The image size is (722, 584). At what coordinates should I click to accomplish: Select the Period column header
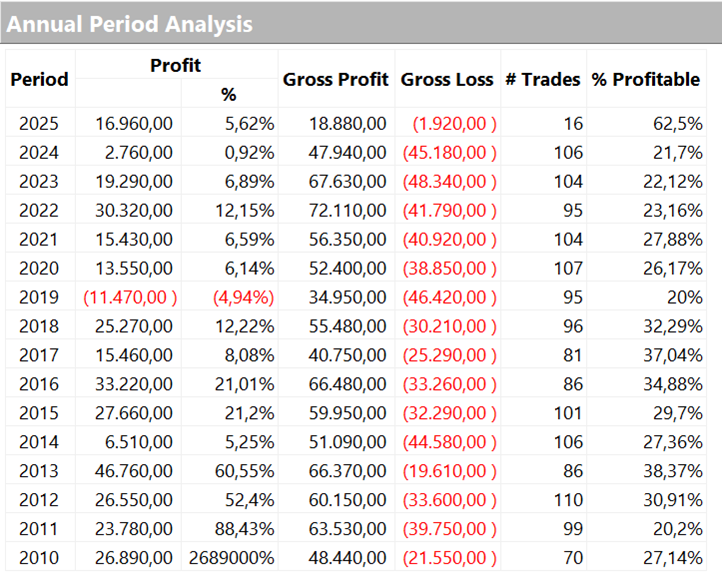39,80
